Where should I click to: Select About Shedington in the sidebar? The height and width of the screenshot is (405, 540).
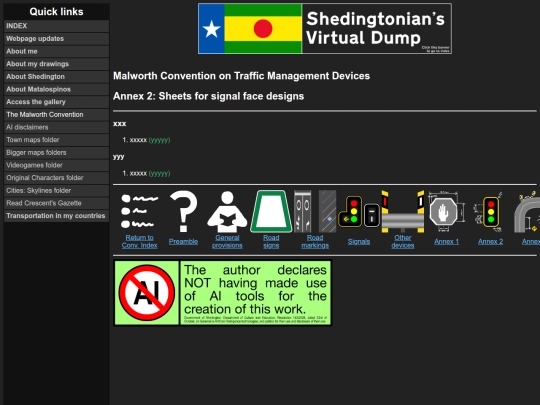click(x=56, y=76)
